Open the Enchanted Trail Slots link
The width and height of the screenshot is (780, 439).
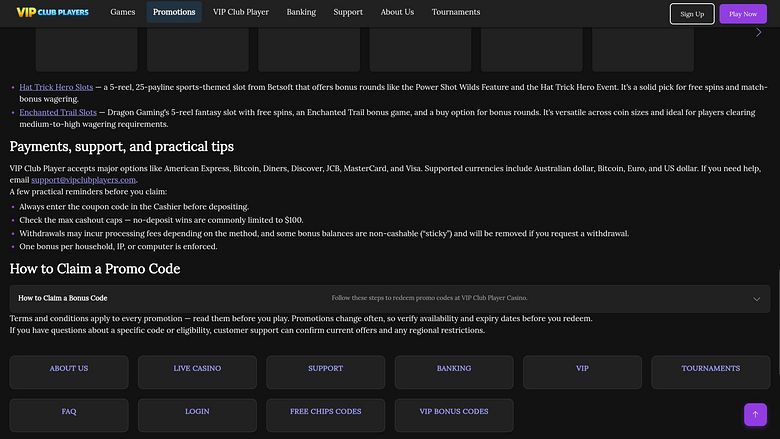point(58,112)
